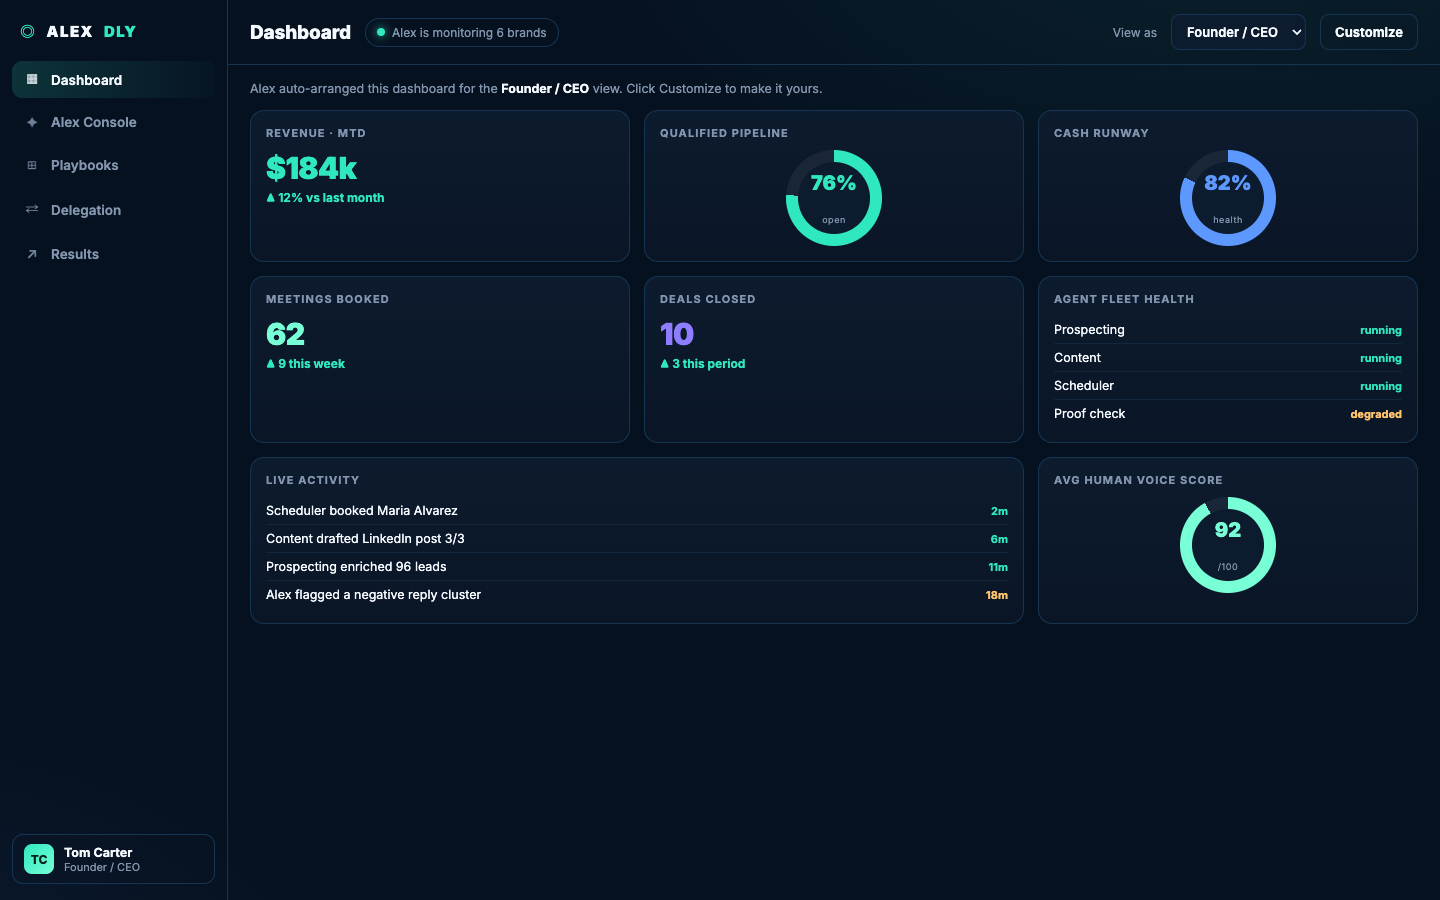
Task: Click the TC avatar badge
Action: pos(39,859)
